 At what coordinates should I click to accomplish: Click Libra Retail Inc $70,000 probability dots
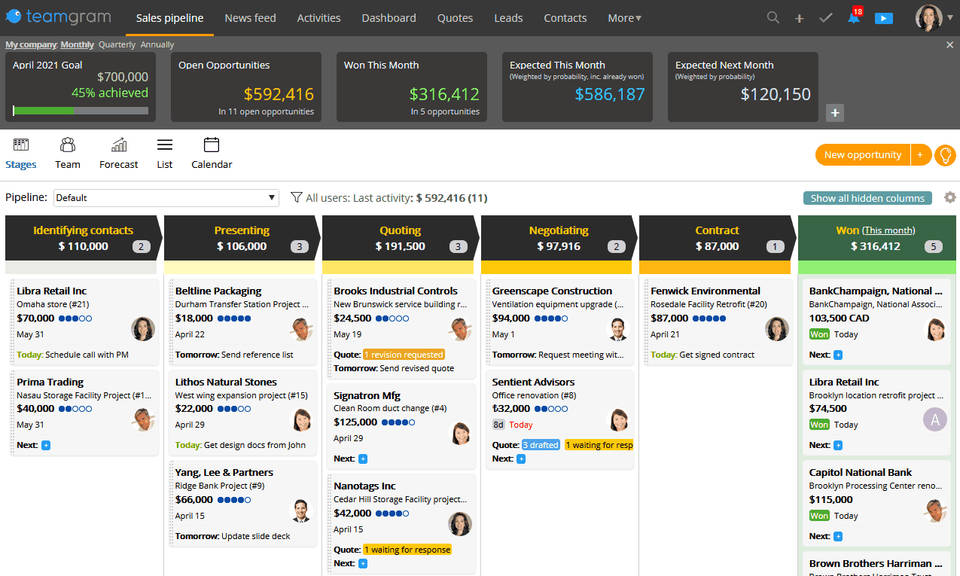pyautogui.click(x=75, y=318)
